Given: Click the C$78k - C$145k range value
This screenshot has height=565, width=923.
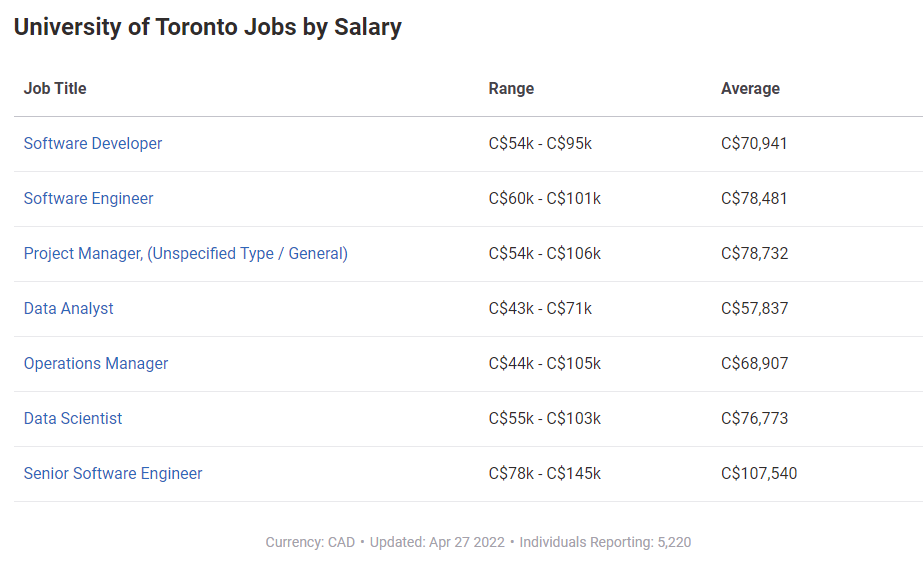Looking at the screenshot, I should tap(544, 473).
